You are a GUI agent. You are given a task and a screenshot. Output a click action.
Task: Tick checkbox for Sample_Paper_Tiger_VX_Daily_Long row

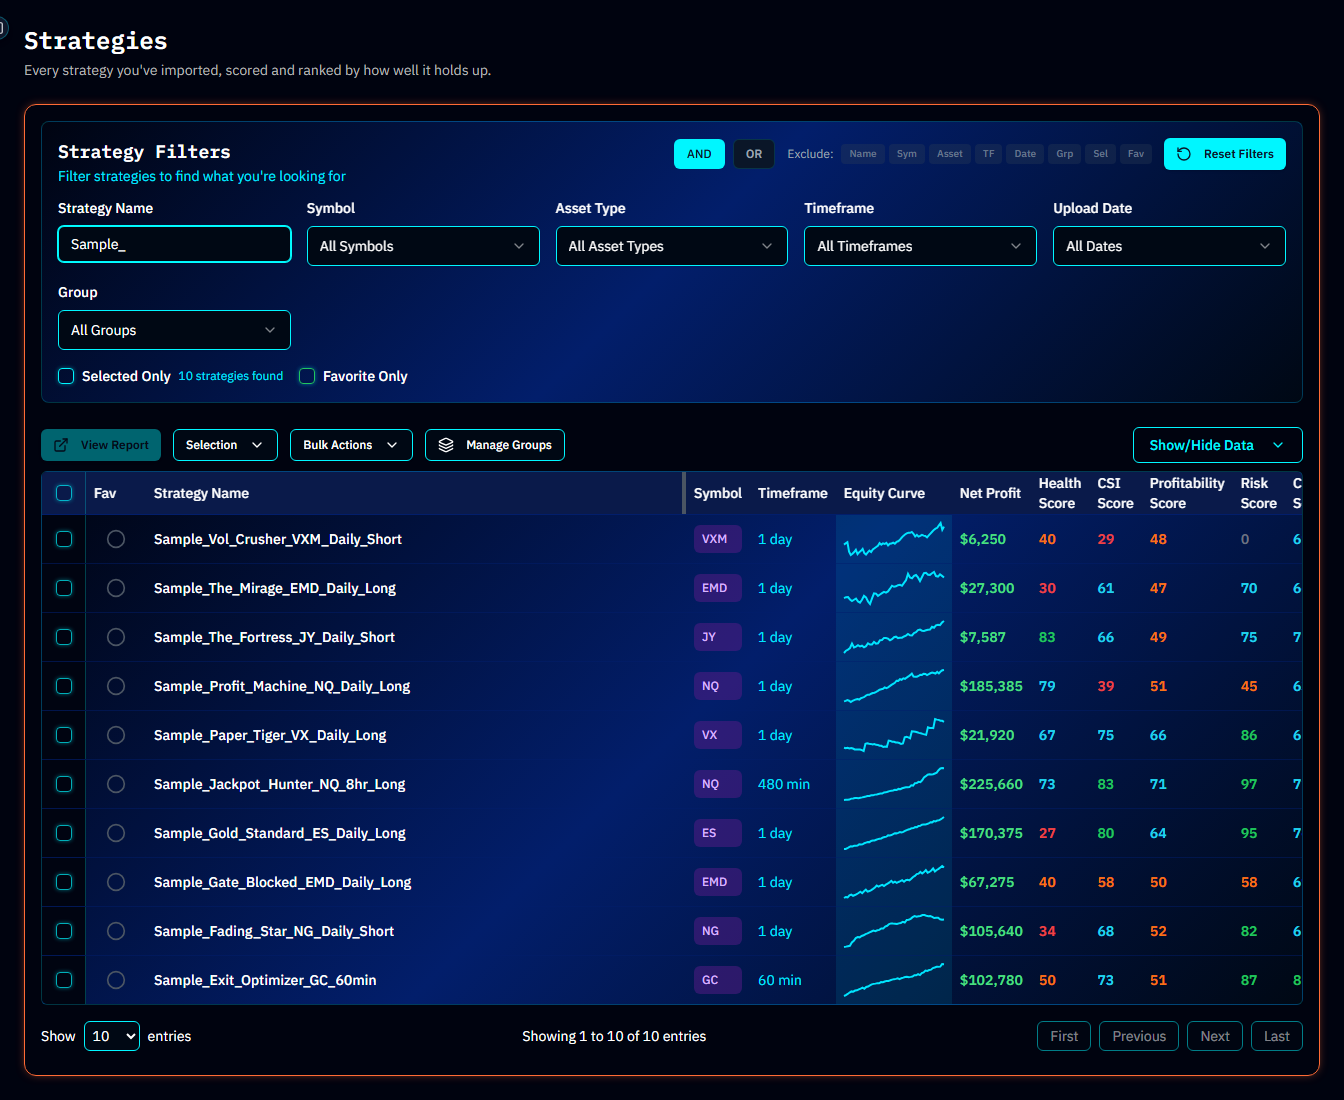(64, 735)
